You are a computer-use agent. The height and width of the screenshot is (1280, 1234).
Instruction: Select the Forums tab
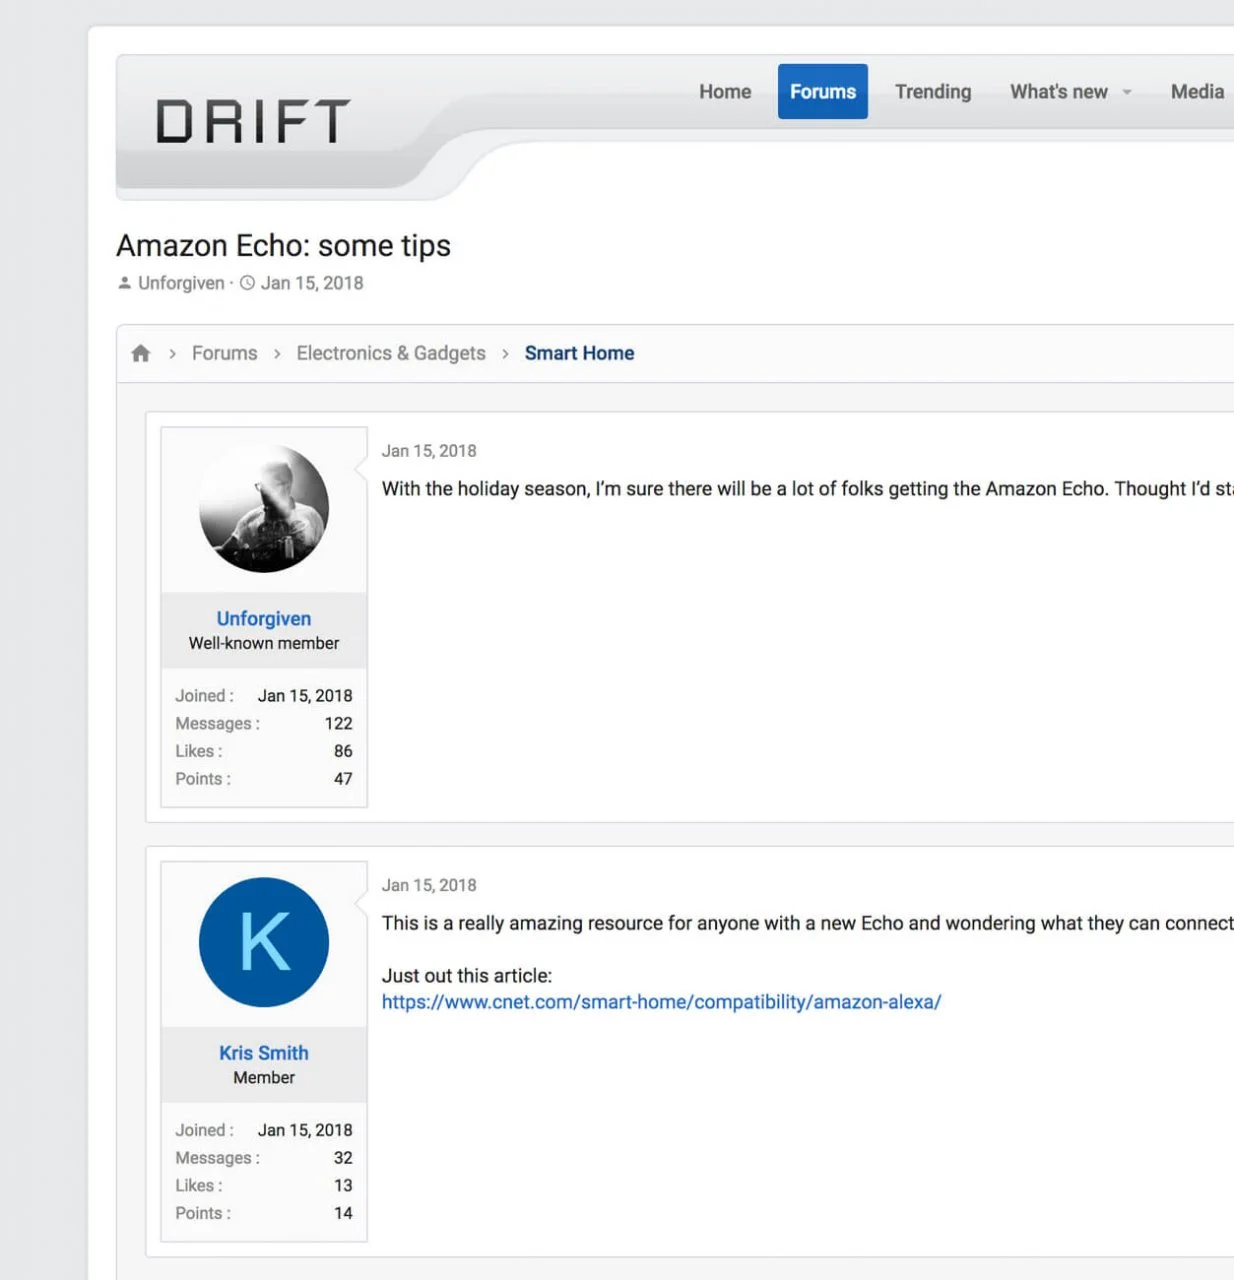(x=822, y=92)
